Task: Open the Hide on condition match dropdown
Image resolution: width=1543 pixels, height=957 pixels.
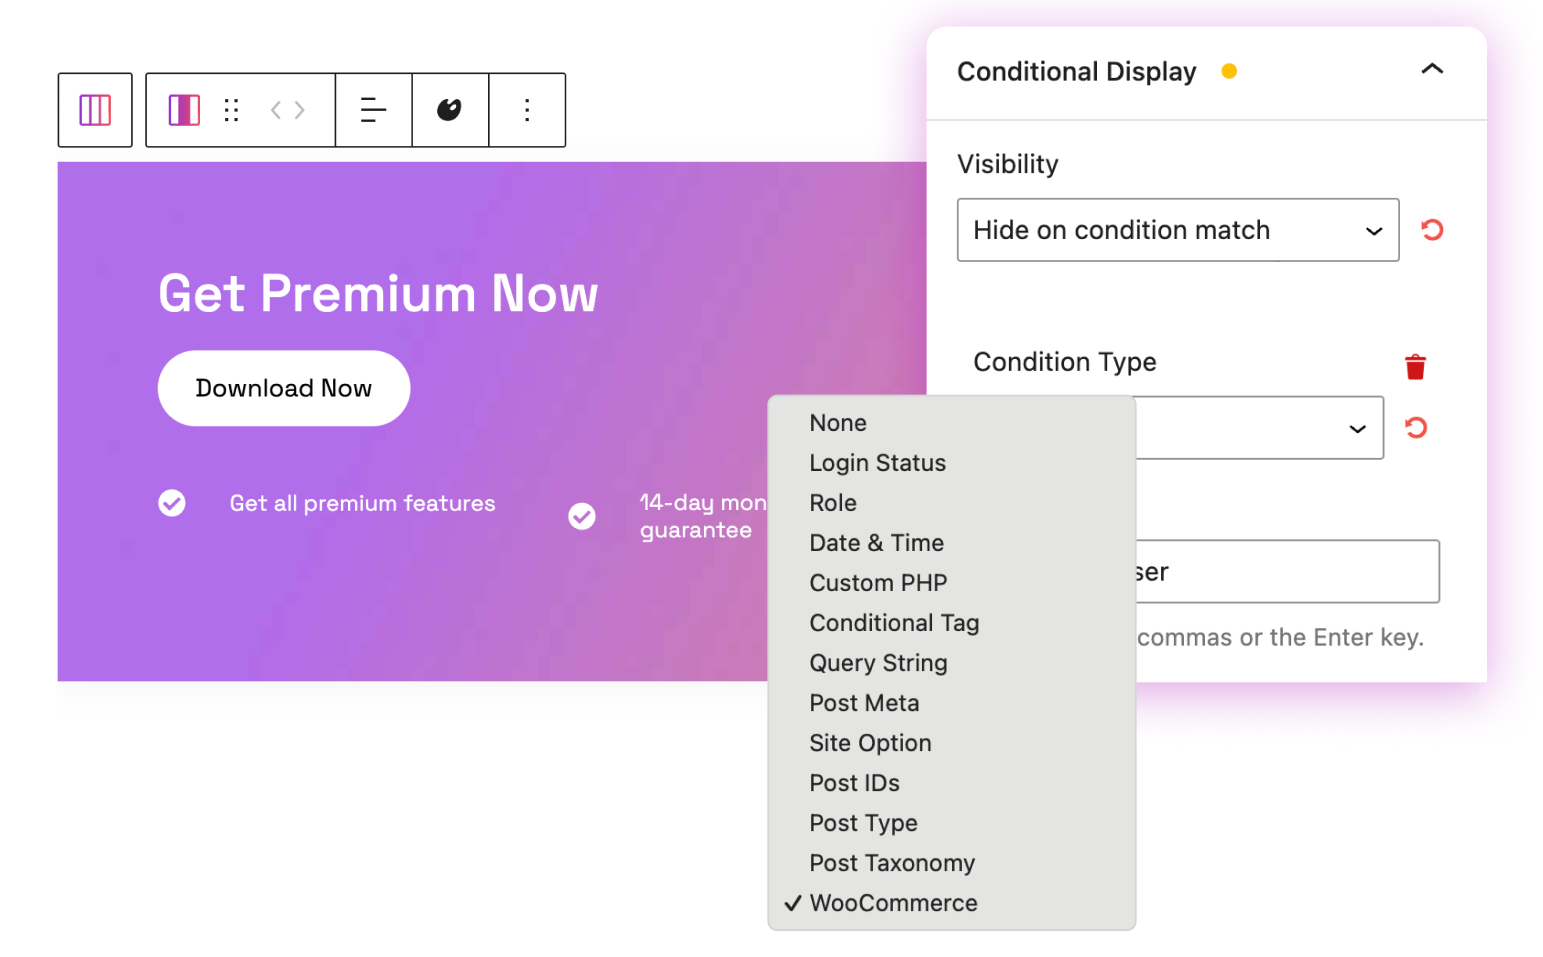Action: point(1177,230)
